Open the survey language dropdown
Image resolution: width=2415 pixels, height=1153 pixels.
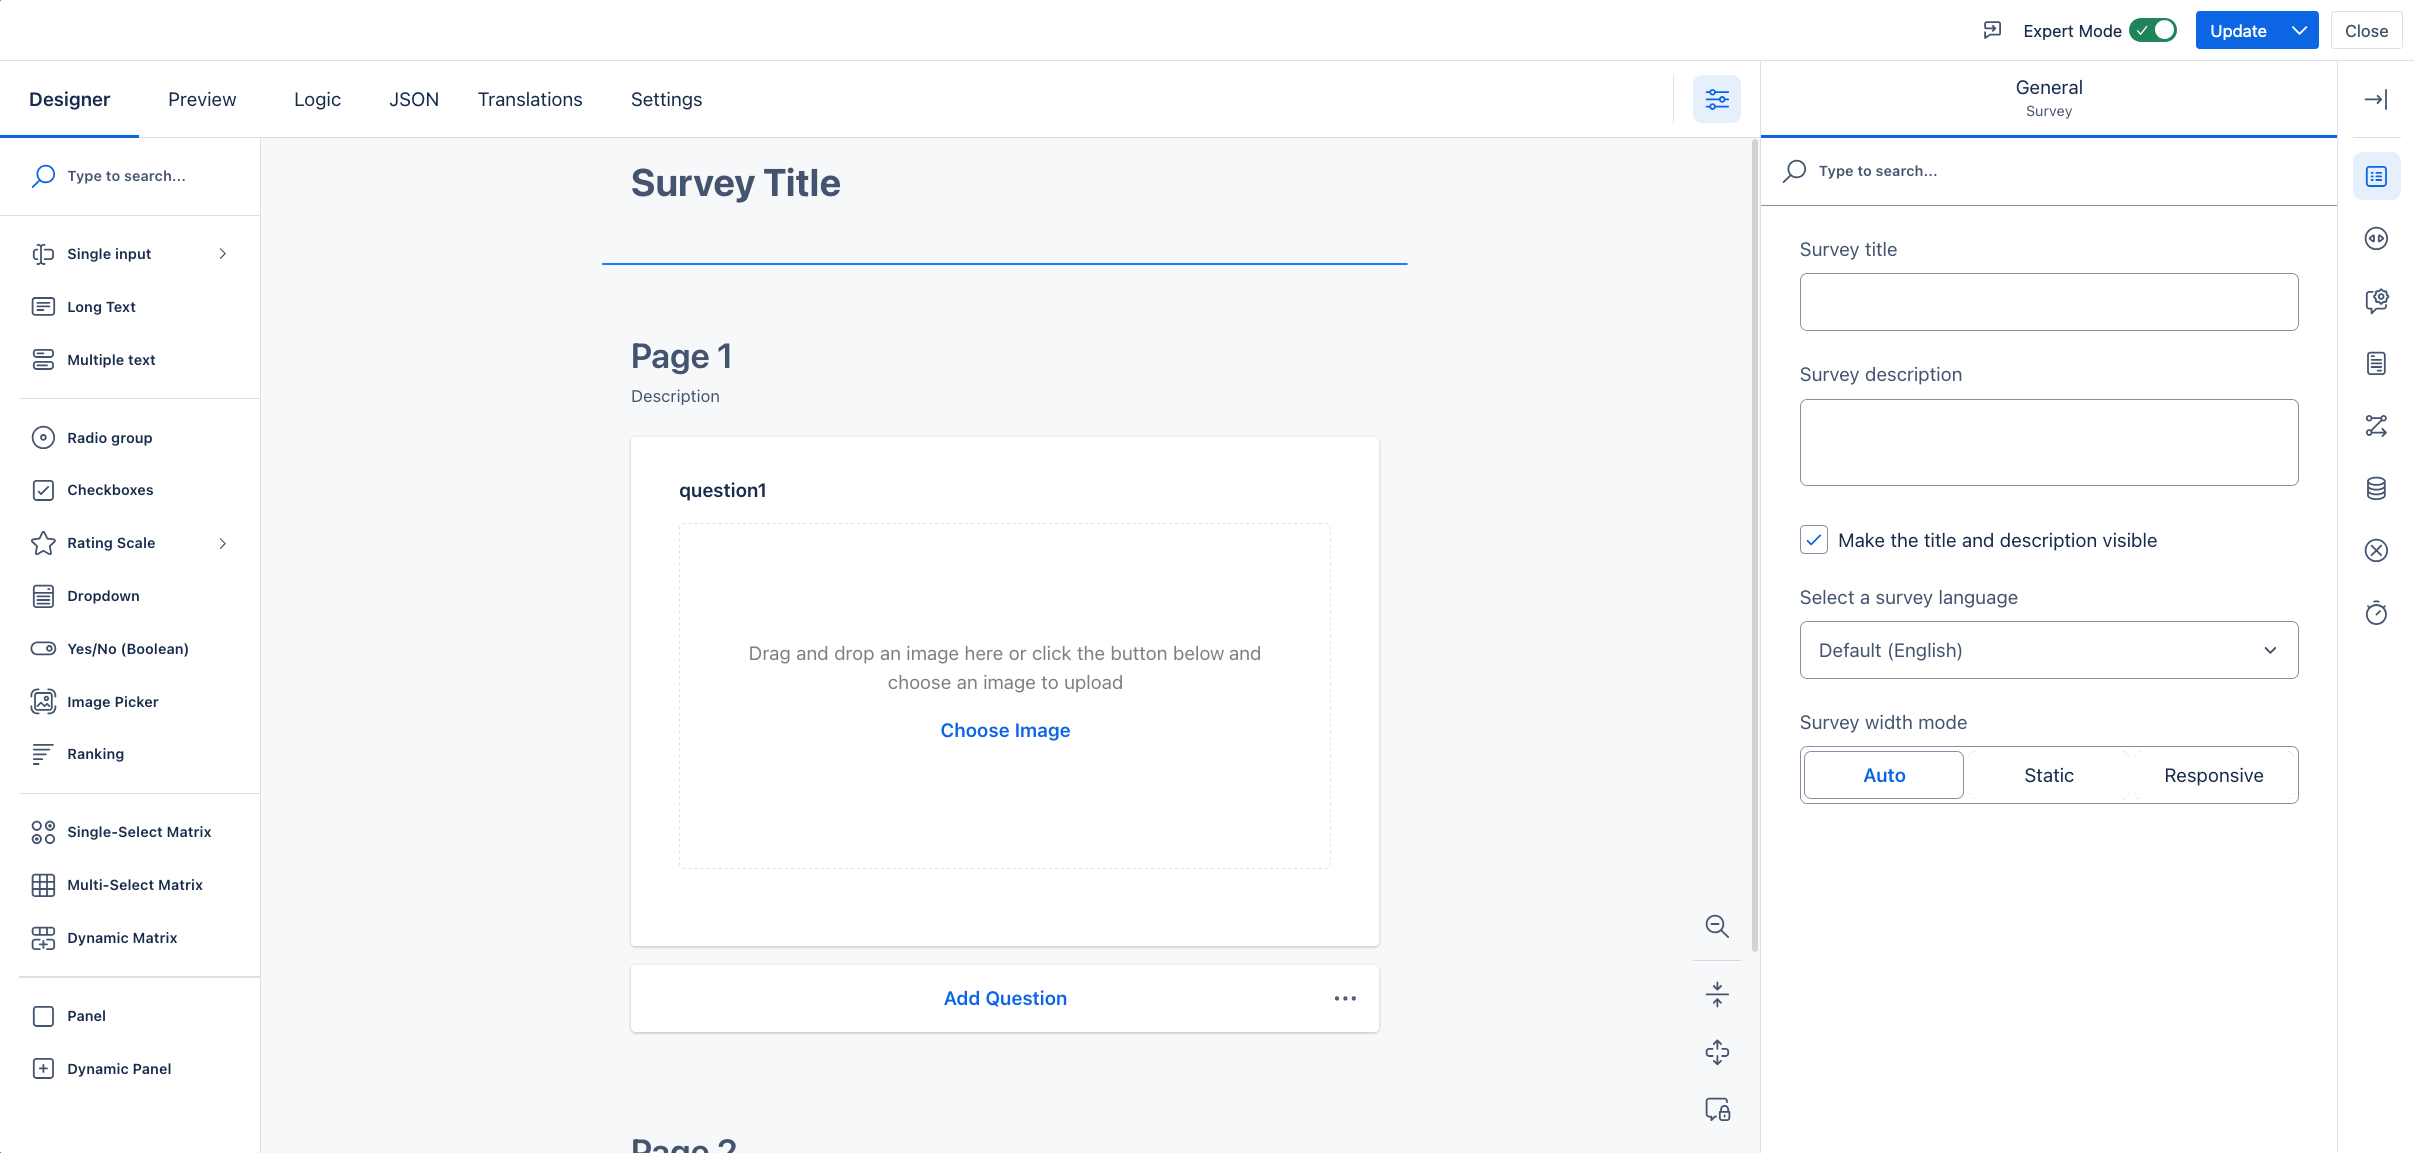2048,650
